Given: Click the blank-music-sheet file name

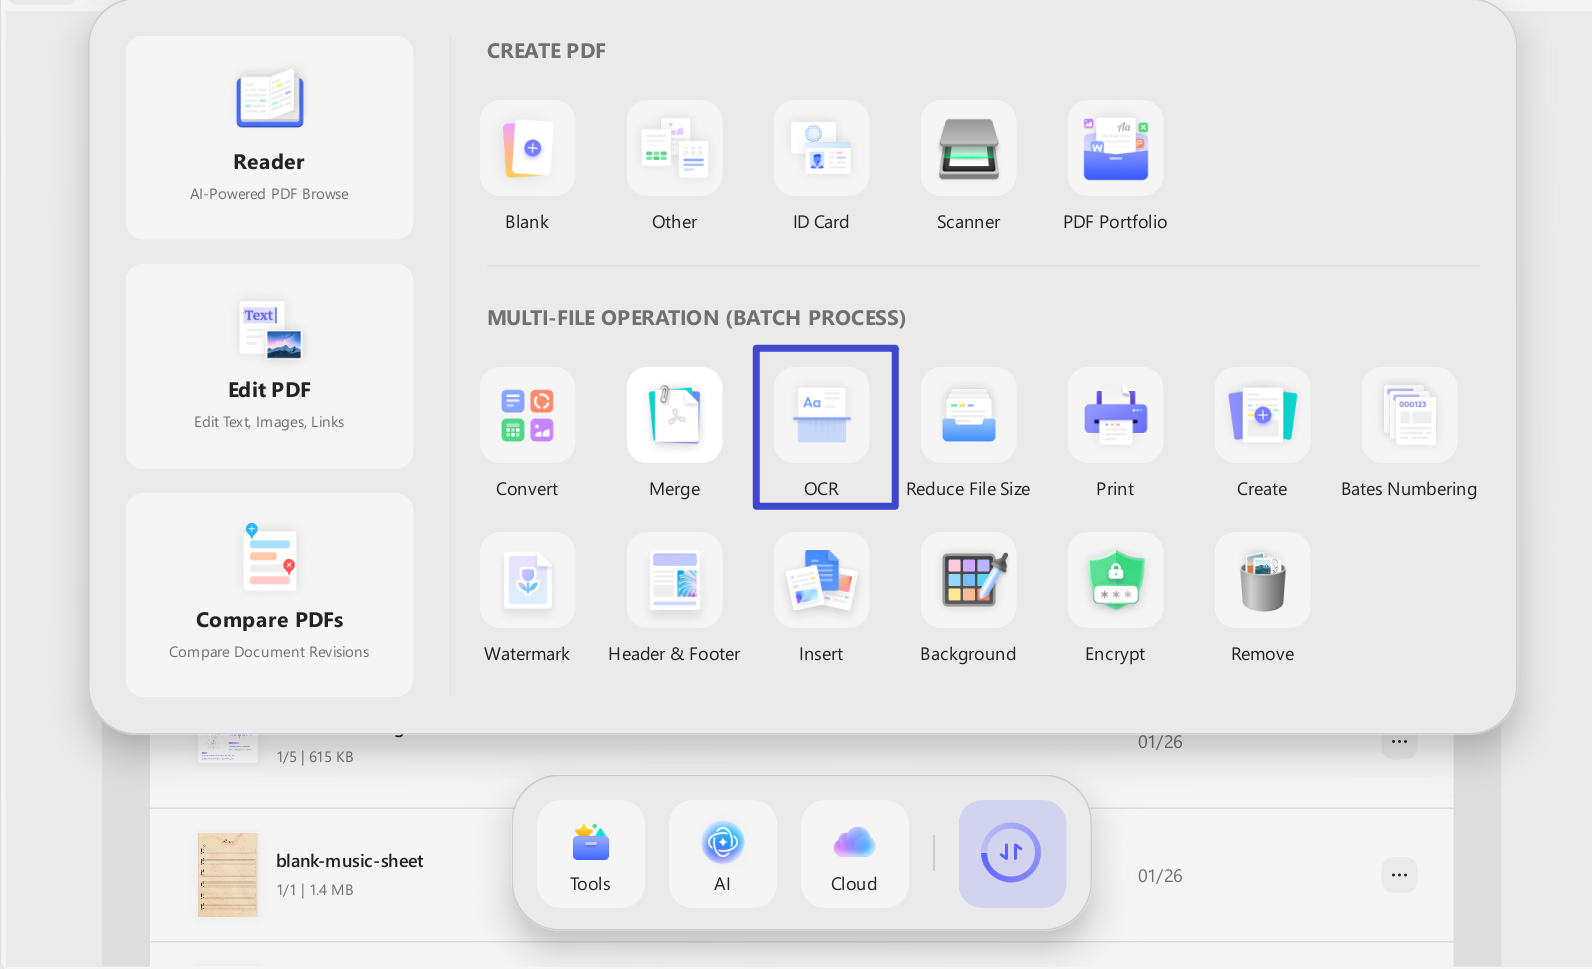Looking at the screenshot, I should (x=349, y=861).
